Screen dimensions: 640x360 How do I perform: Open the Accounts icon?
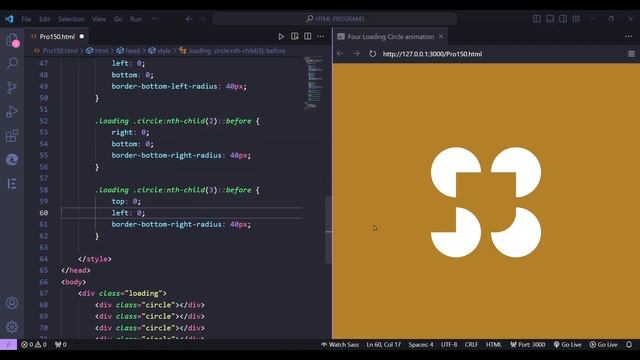[x=12, y=303]
